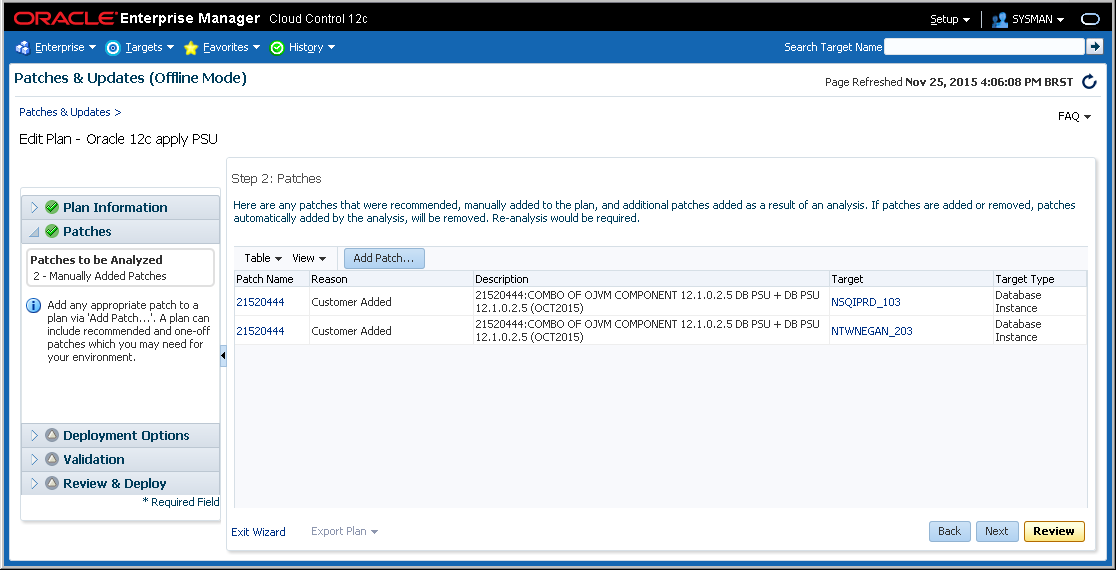Click the Target Type column header
The height and width of the screenshot is (571, 1116).
(1040, 279)
